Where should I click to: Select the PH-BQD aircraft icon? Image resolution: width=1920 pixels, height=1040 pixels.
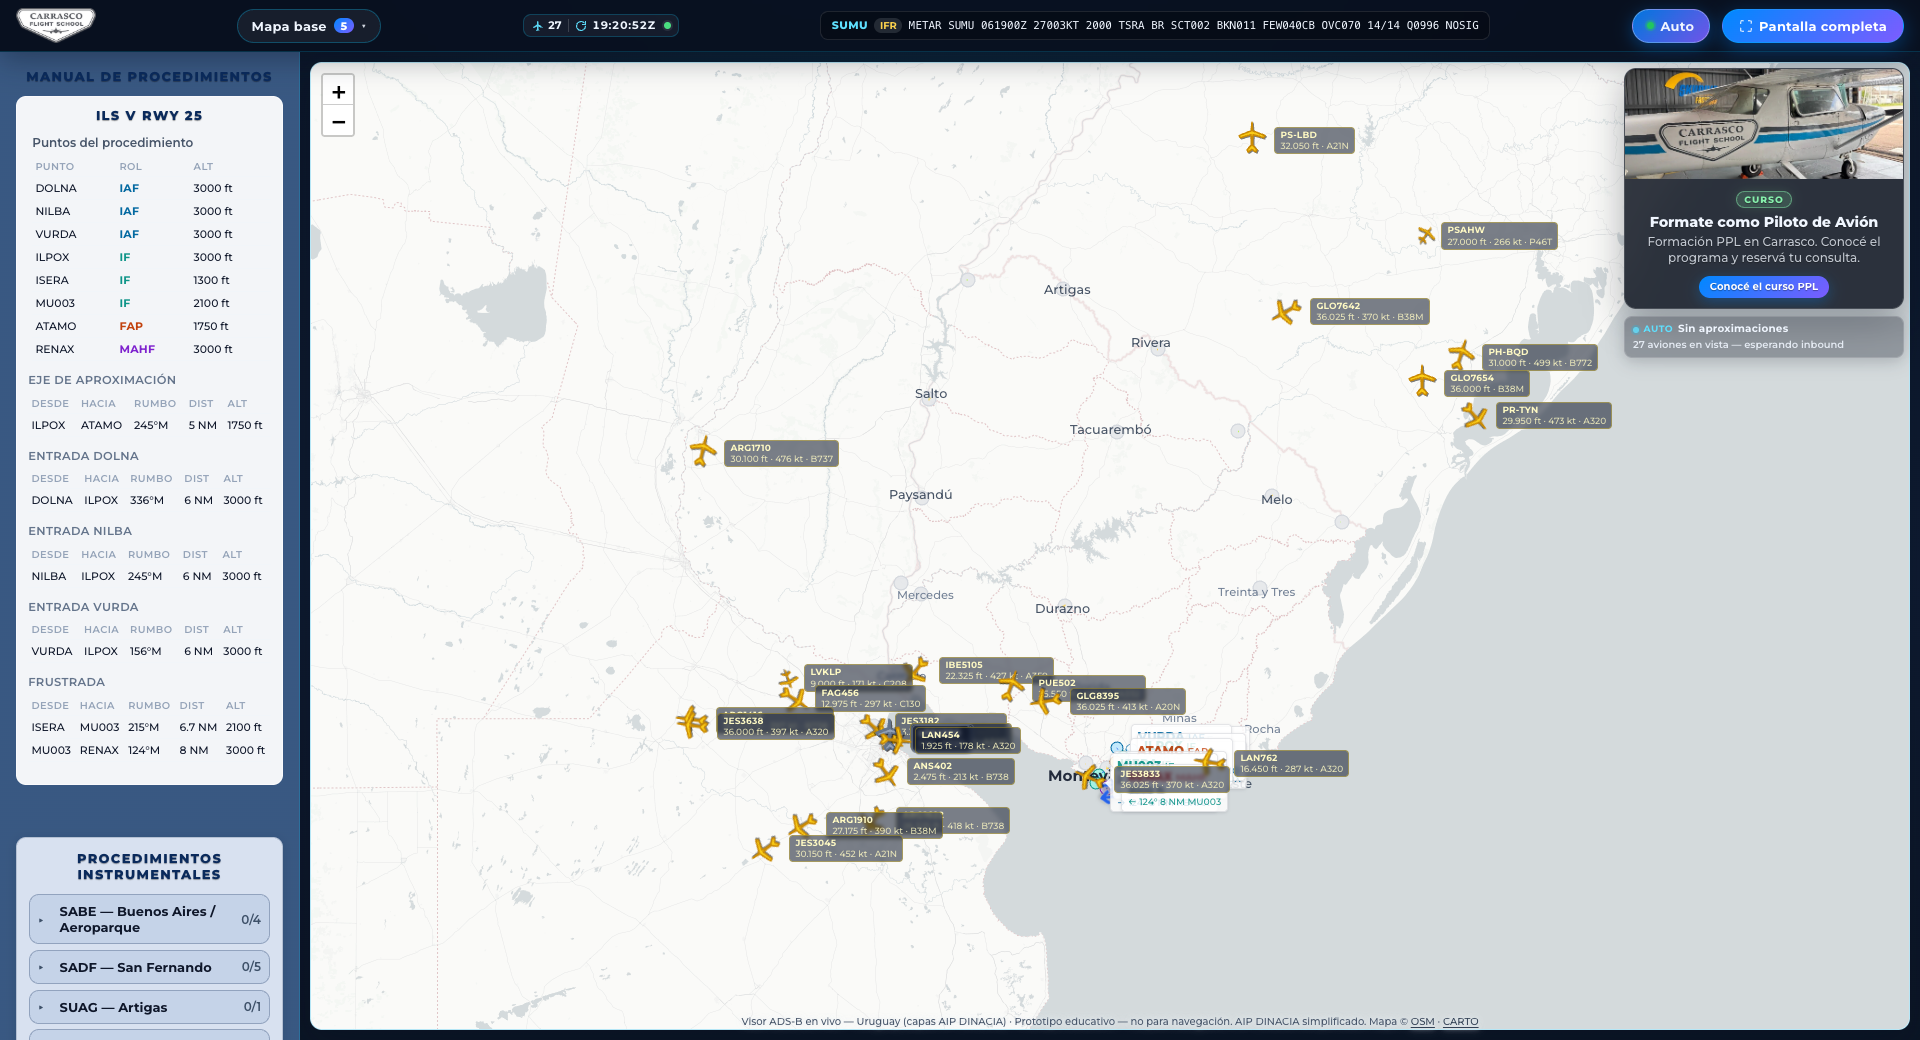coord(1462,354)
